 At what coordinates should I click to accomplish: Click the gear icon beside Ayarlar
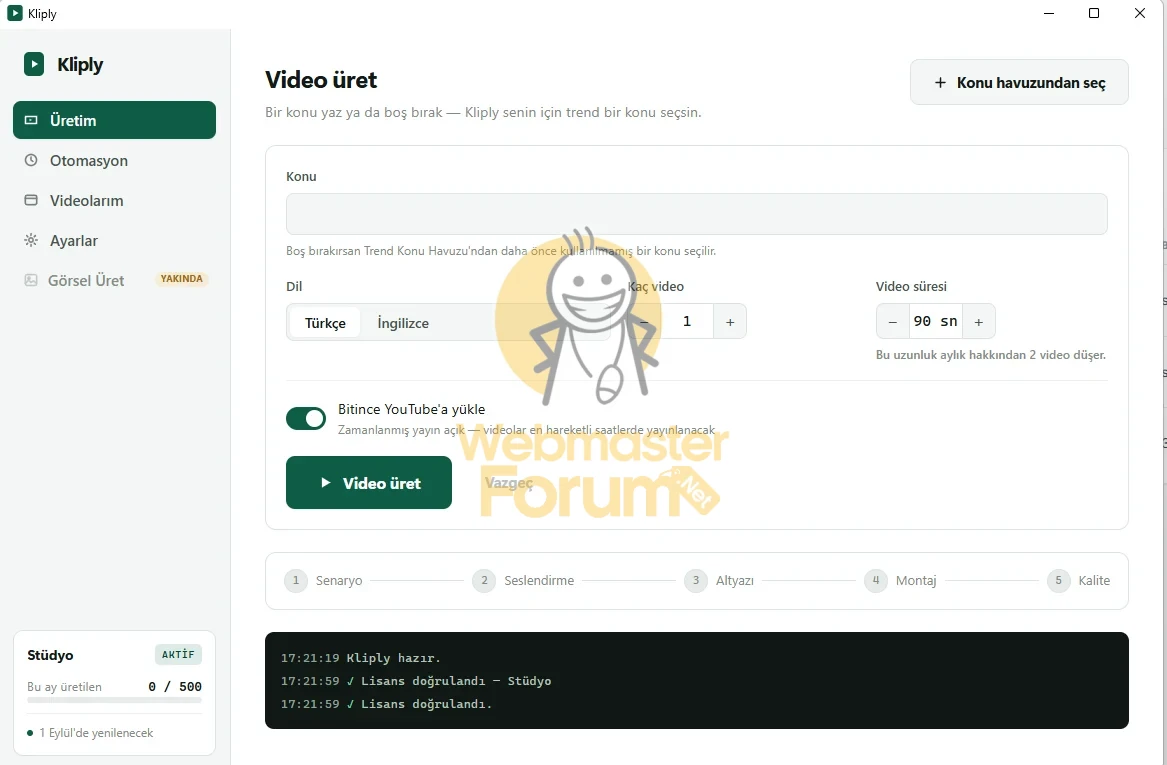[31, 240]
